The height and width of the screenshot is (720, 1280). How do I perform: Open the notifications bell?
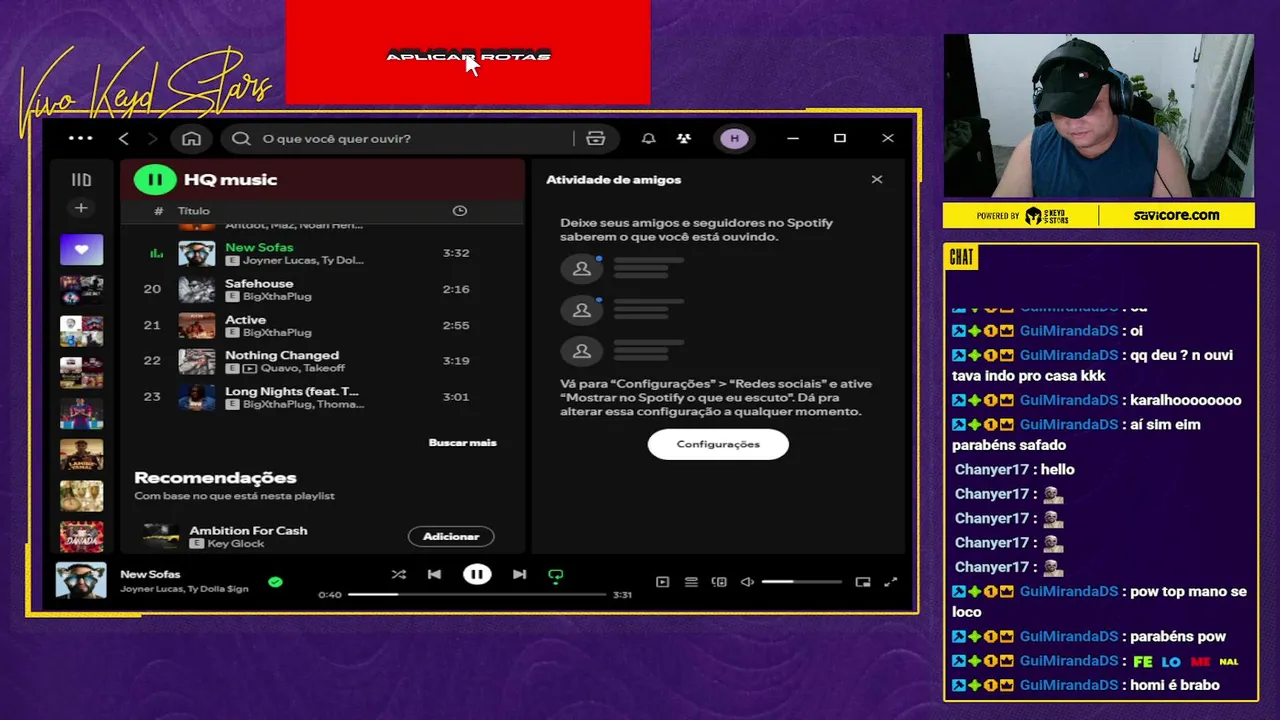[648, 139]
